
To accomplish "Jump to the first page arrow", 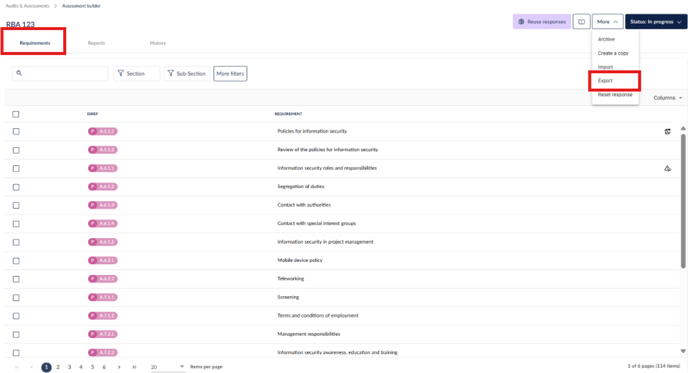I will (x=17, y=367).
